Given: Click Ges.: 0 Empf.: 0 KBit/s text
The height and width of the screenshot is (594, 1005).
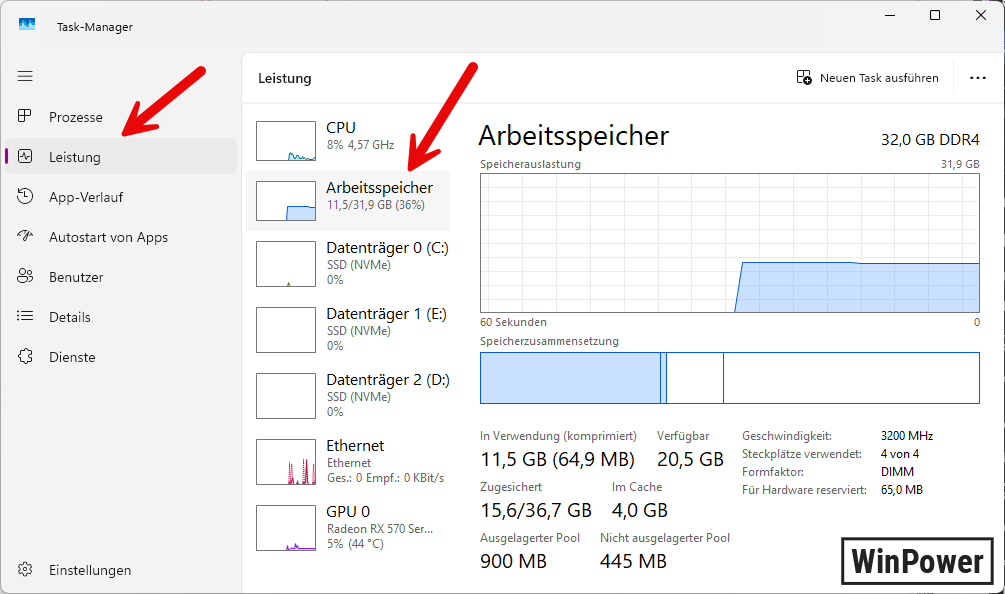Looking at the screenshot, I should click(x=385, y=478).
